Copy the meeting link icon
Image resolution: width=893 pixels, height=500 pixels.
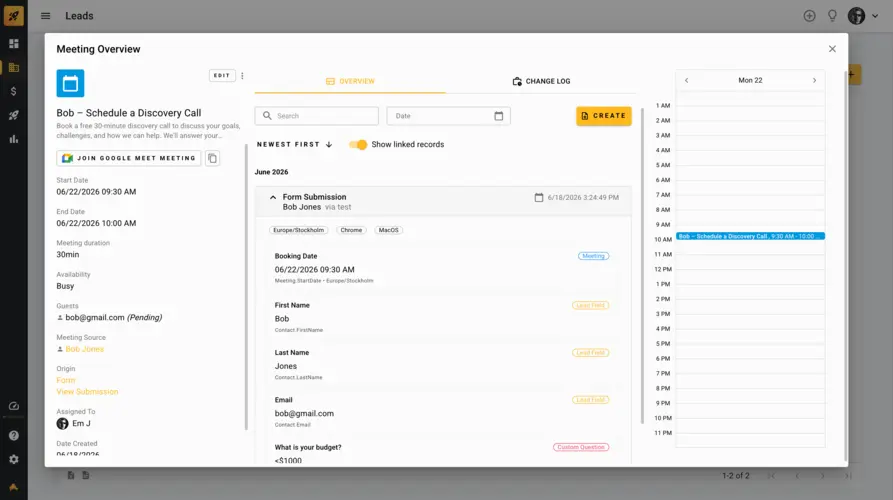pyautogui.click(x=212, y=158)
